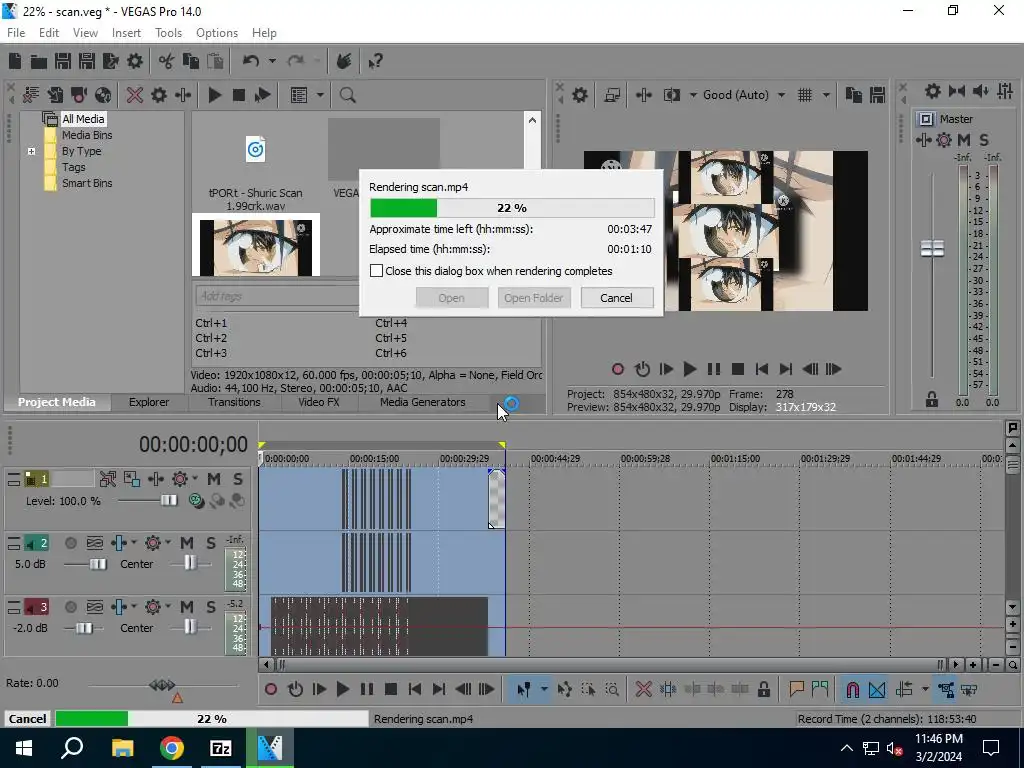Open the Options menu

tap(217, 33)
